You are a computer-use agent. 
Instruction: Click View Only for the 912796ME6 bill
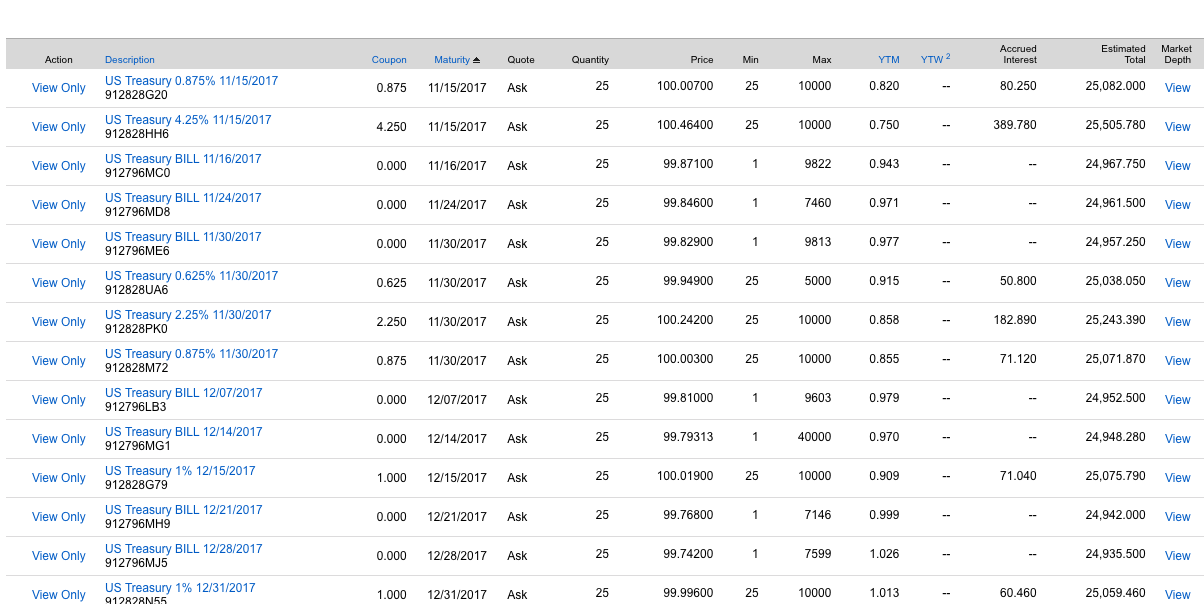pyautogui.click(x=59, y=244)
